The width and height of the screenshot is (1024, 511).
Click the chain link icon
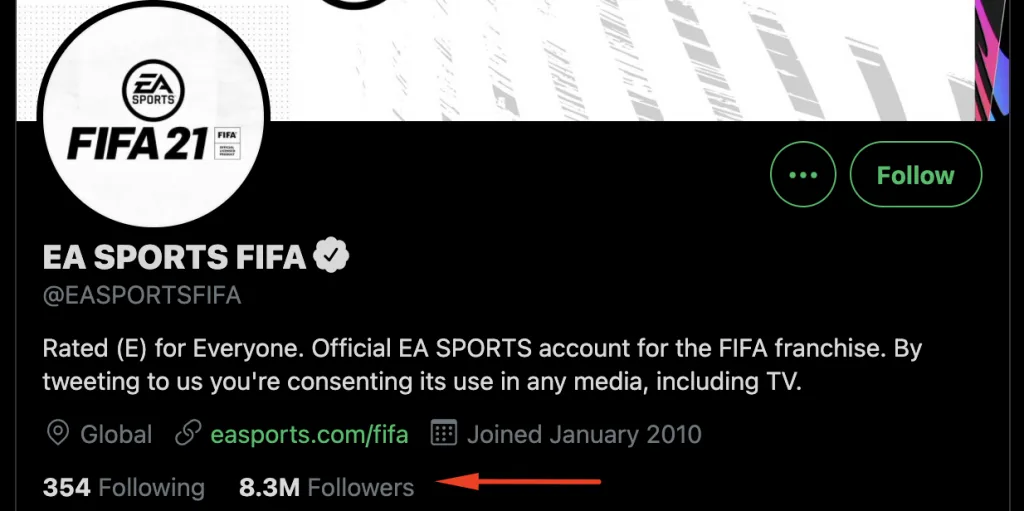[x=187, y=434]
